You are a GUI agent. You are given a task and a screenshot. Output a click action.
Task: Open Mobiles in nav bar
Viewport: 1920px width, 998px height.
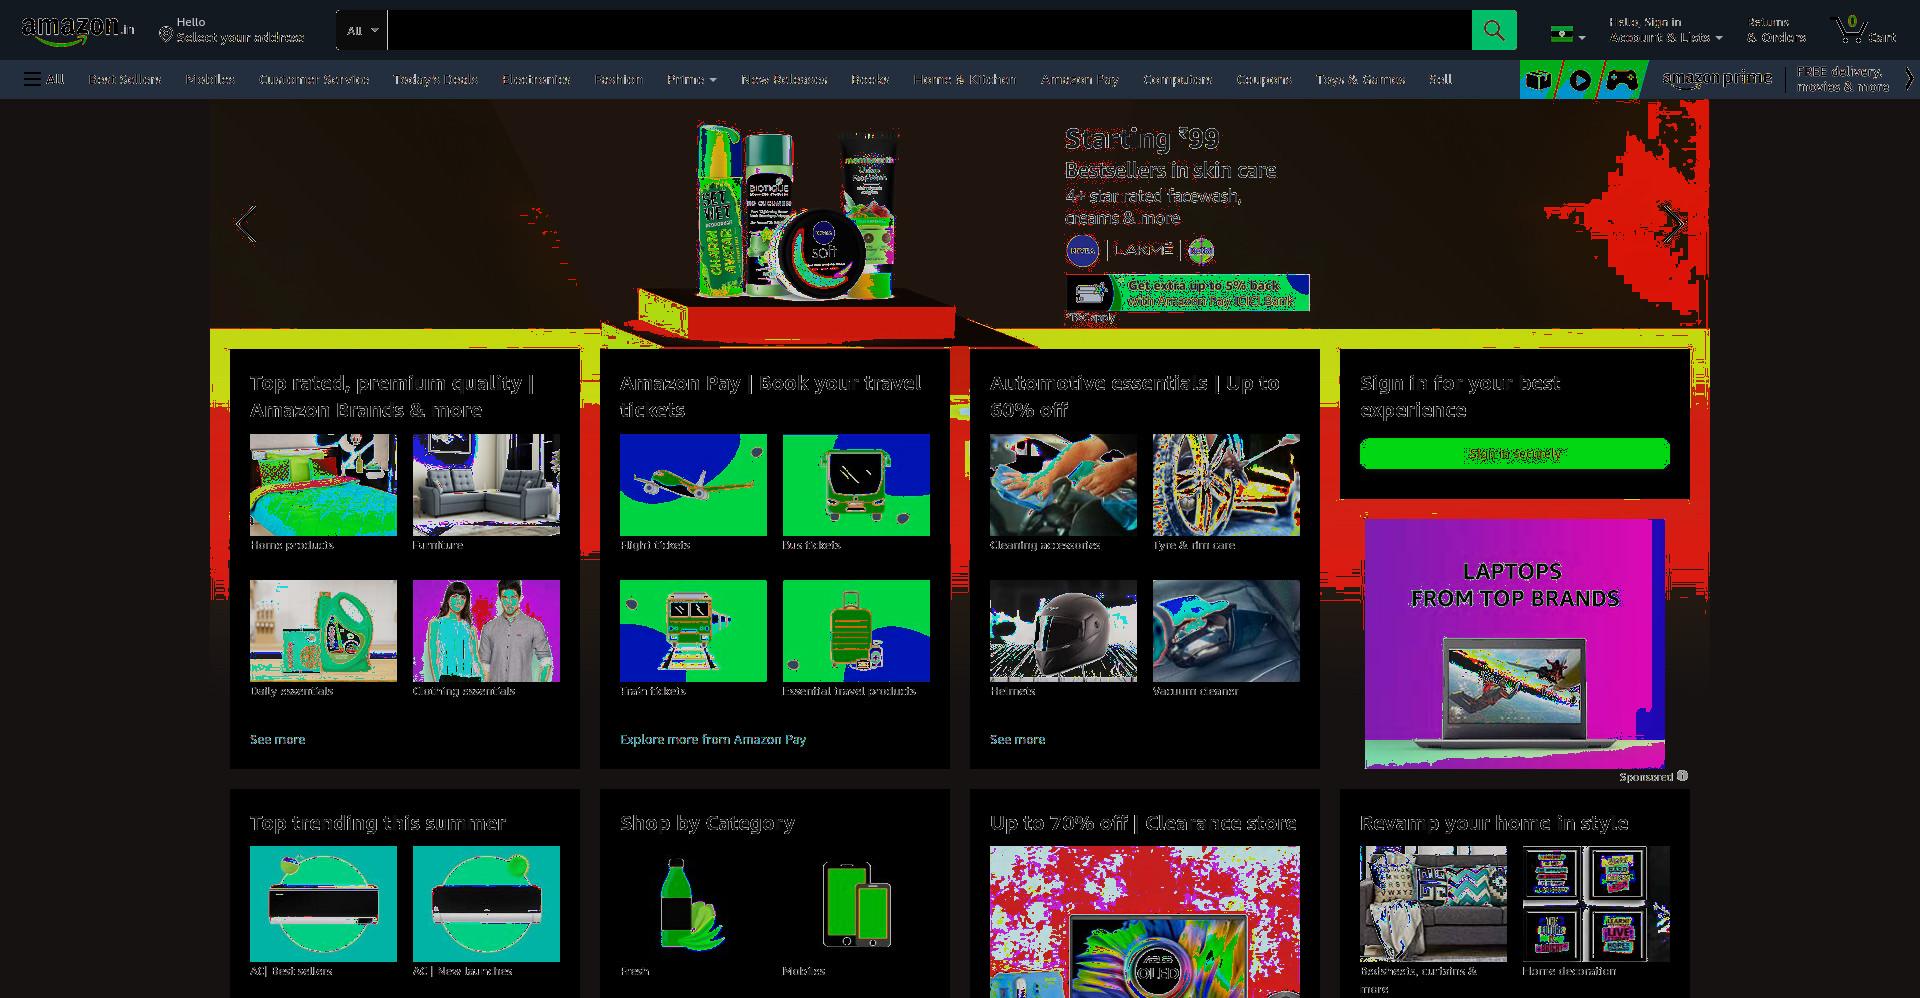click(x=210, y=79)
